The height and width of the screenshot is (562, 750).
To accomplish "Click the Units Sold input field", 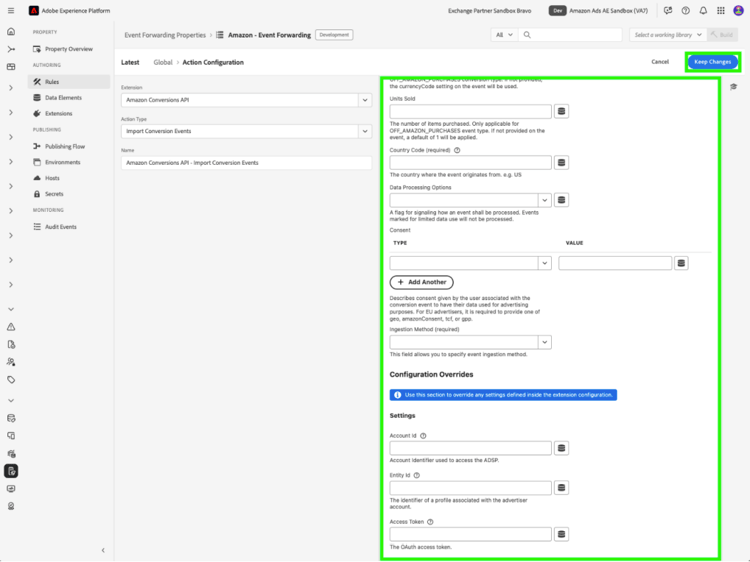I will 471,111.
